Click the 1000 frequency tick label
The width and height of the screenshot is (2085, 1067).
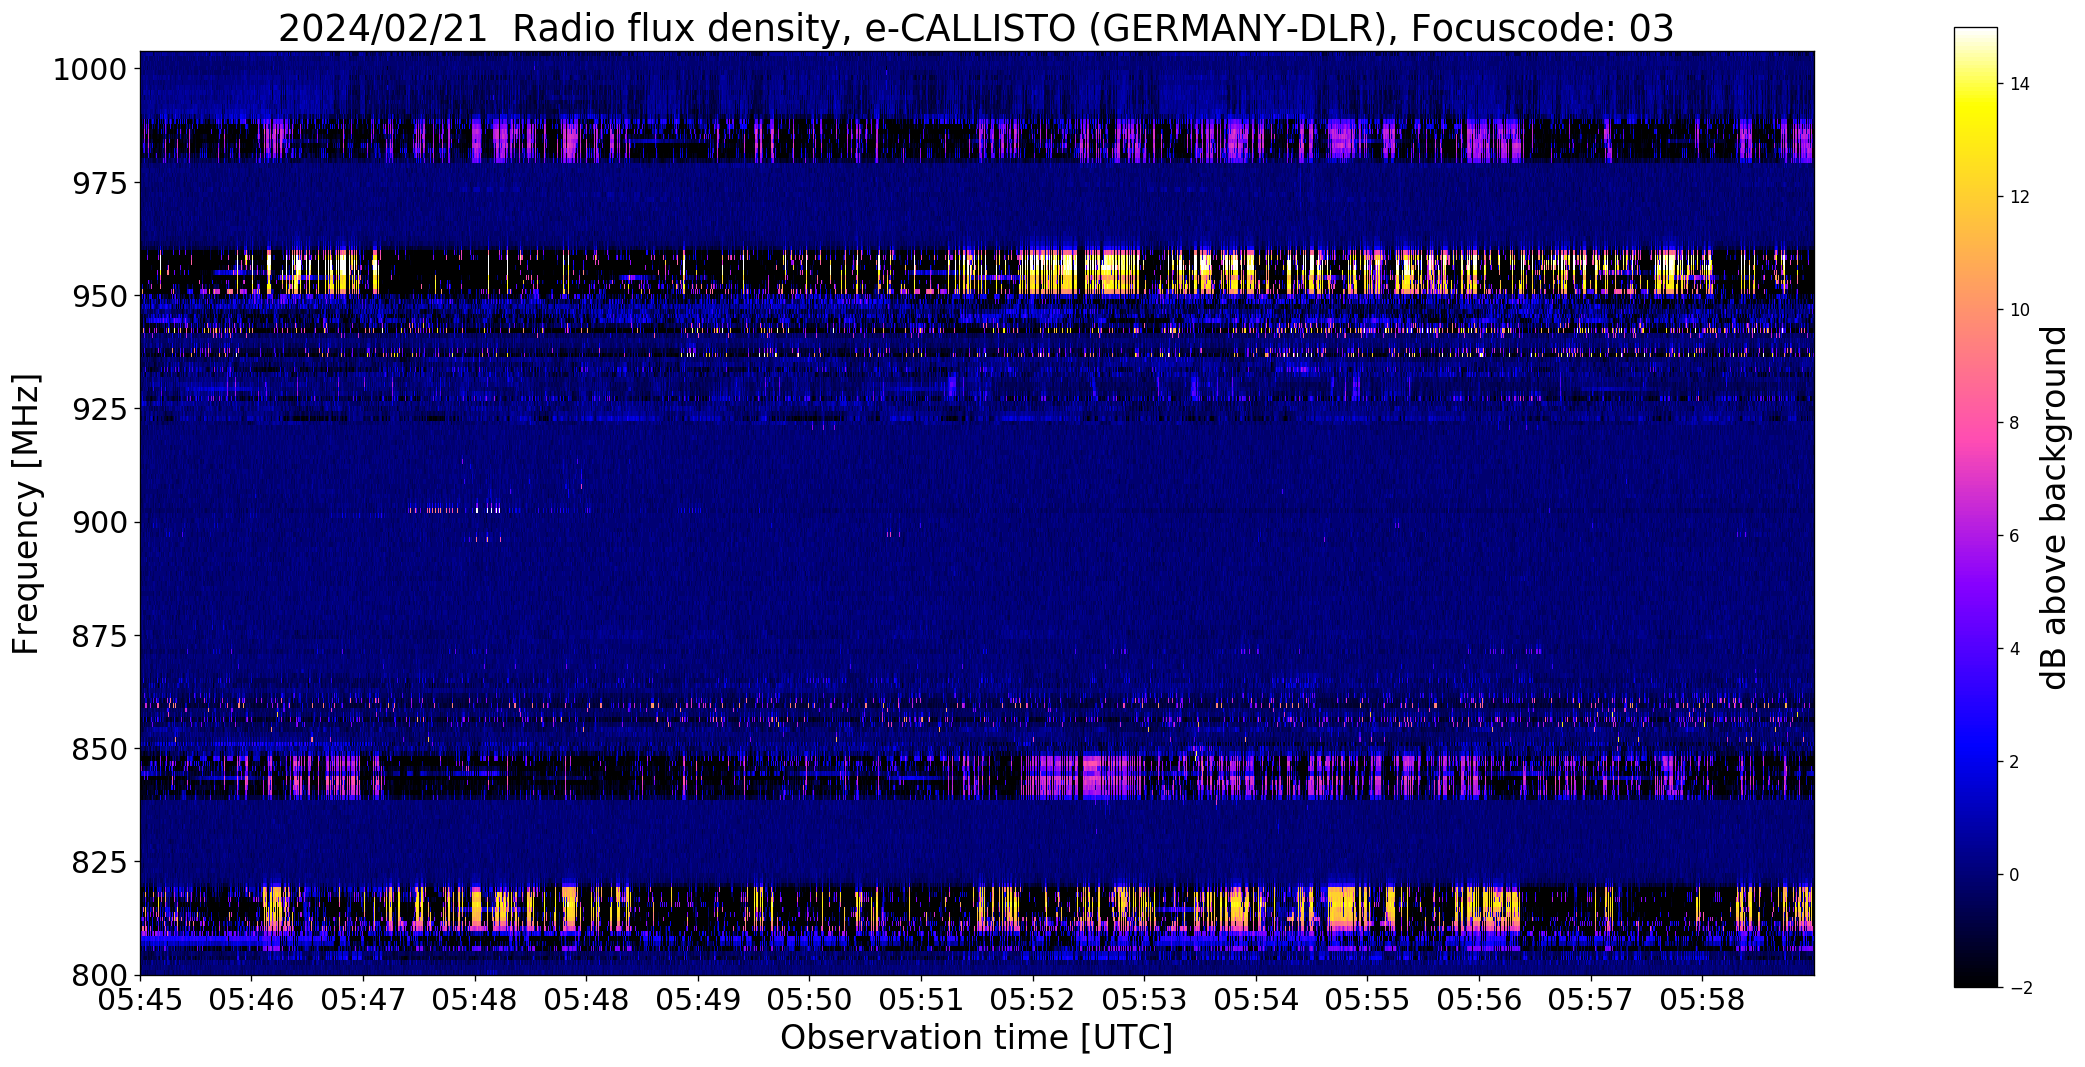[x=90, y=70]
